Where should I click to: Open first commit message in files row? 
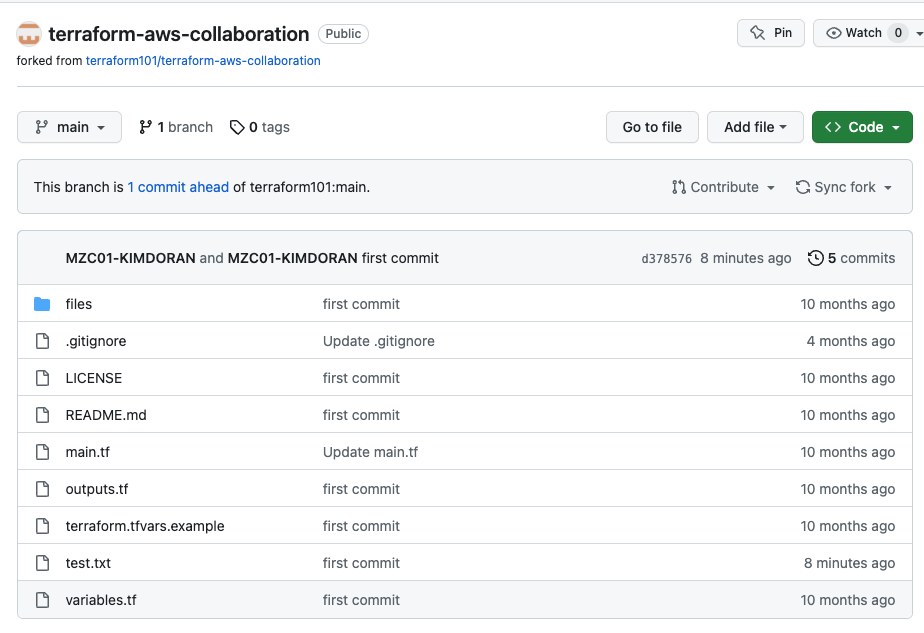(x=361, y=304)
